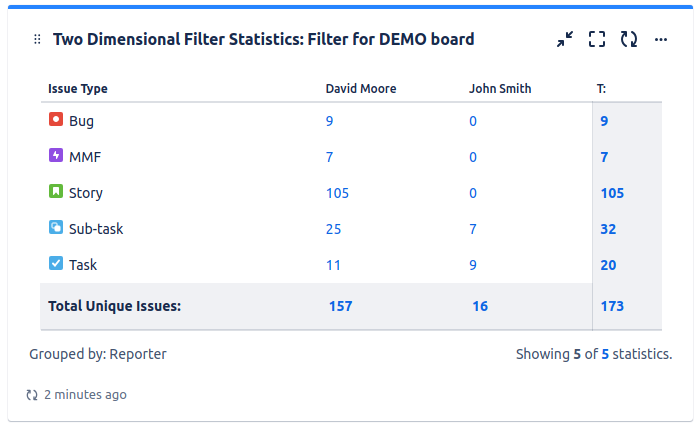Open John Smith's 0 Bug issues

tap(473, 121)
